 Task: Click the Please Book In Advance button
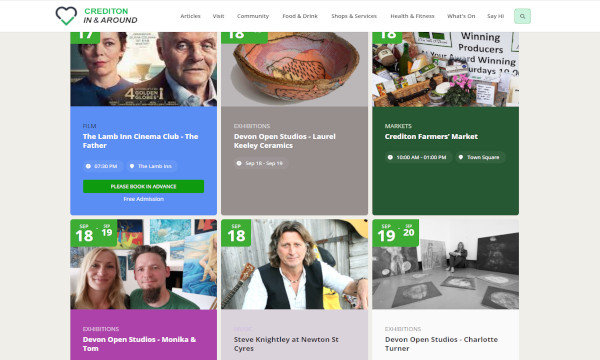coord(143,186)
